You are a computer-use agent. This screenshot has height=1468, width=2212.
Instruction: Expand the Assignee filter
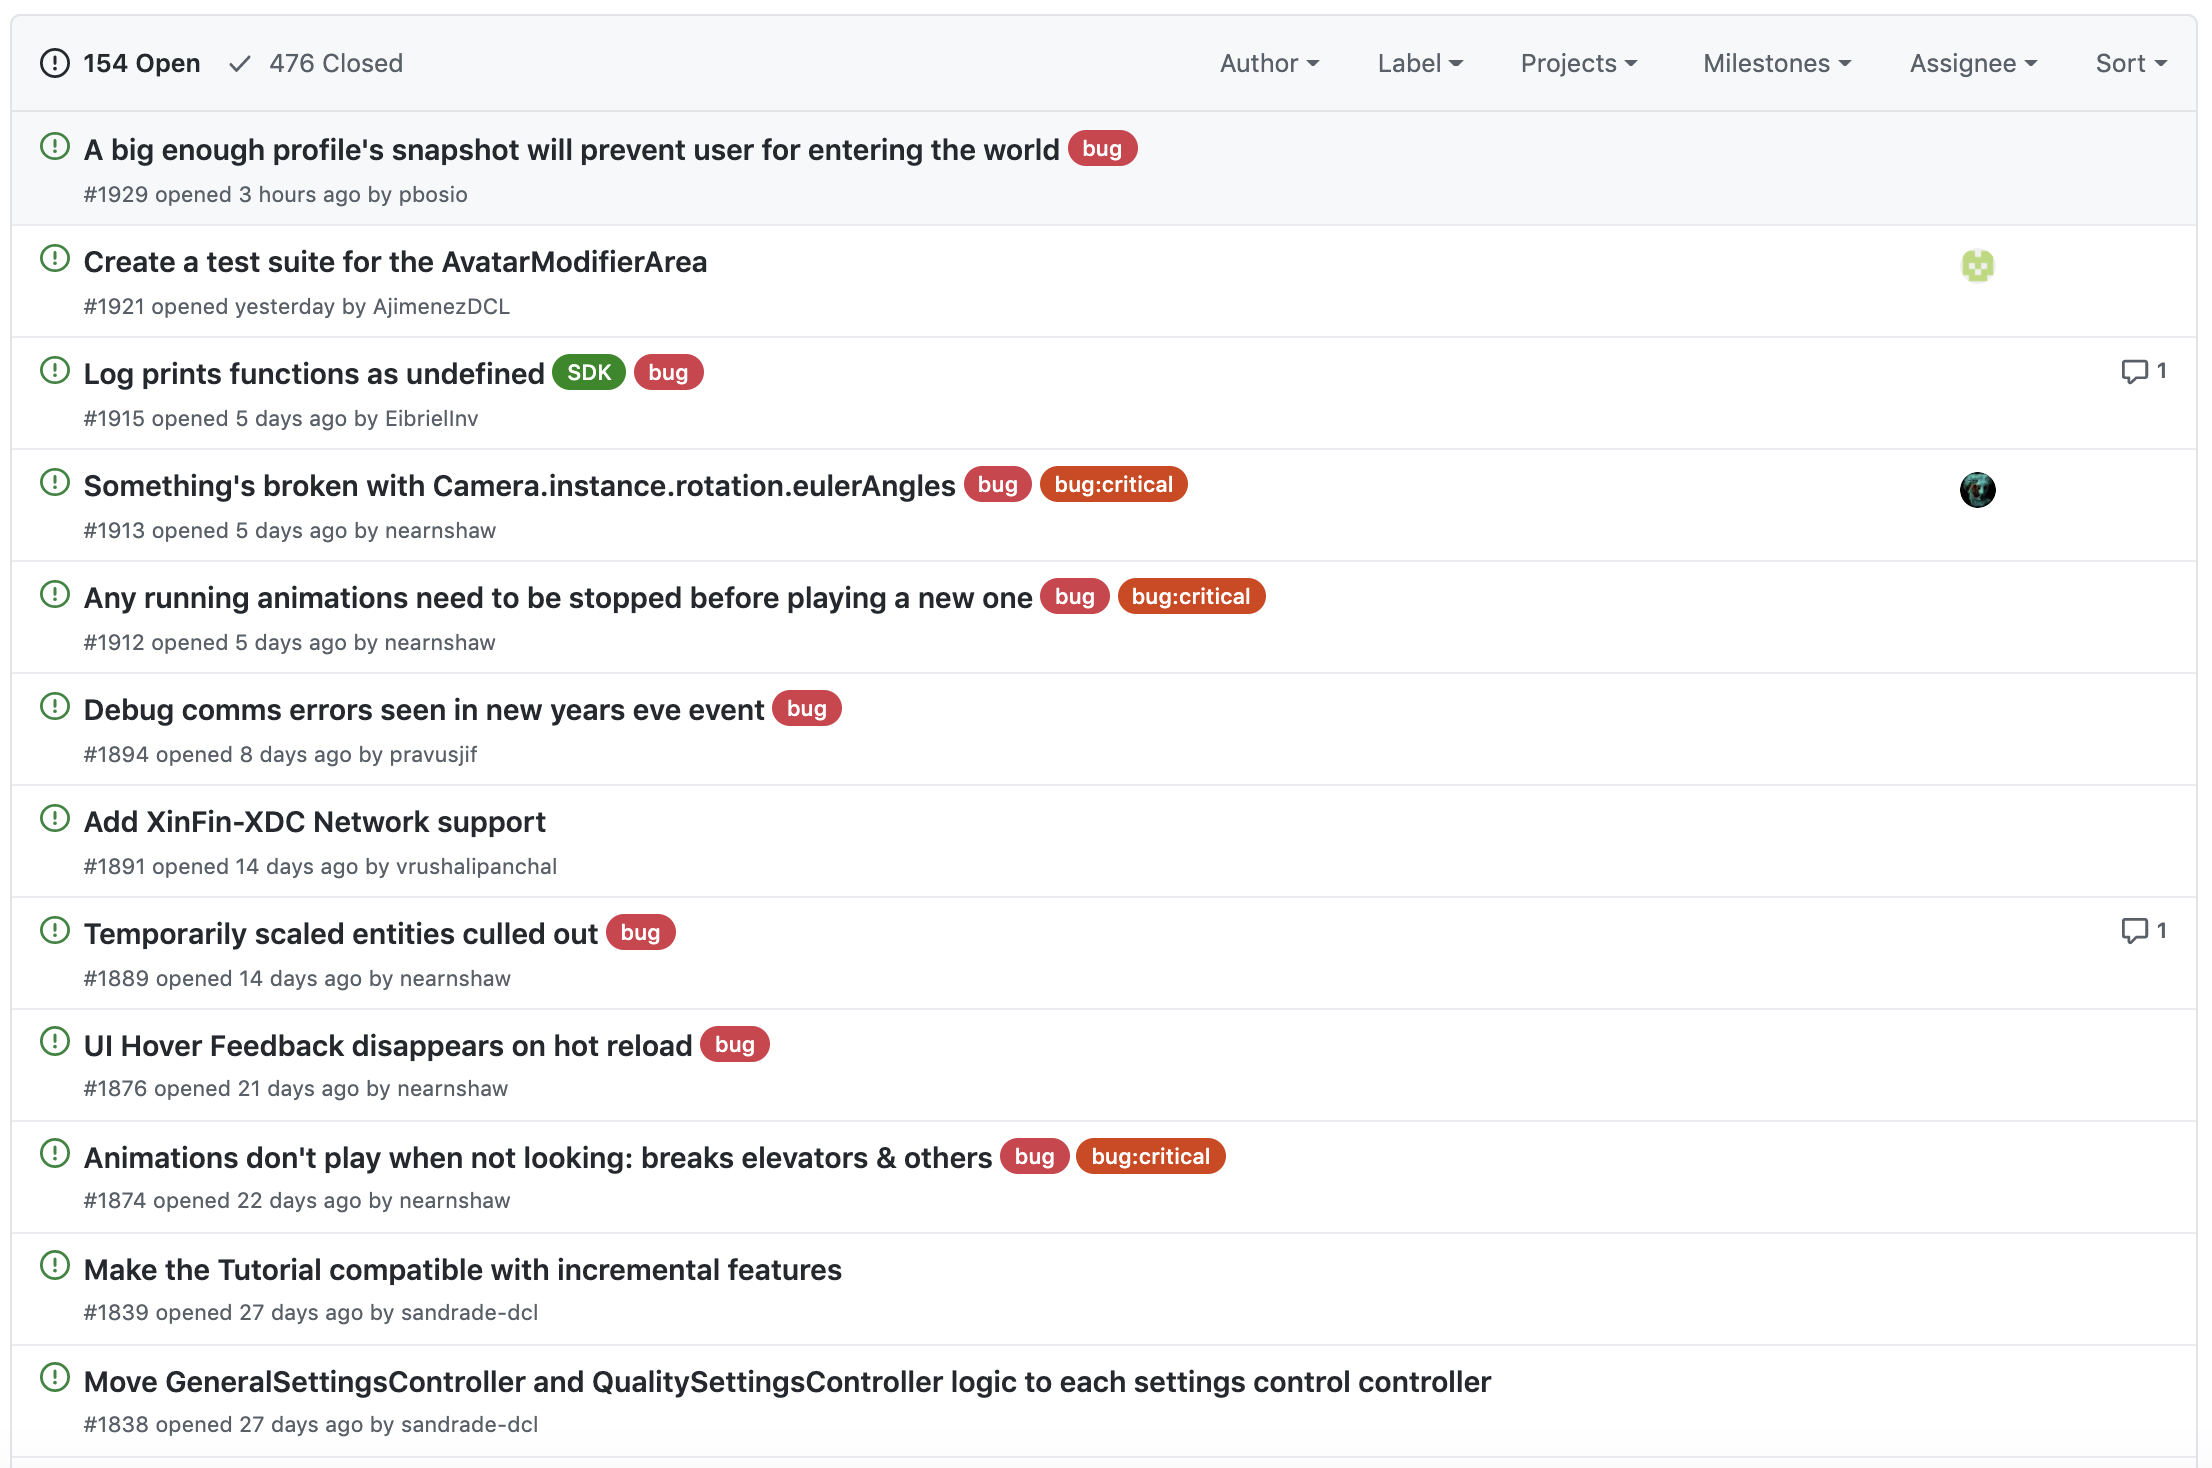coord(1972,64)
